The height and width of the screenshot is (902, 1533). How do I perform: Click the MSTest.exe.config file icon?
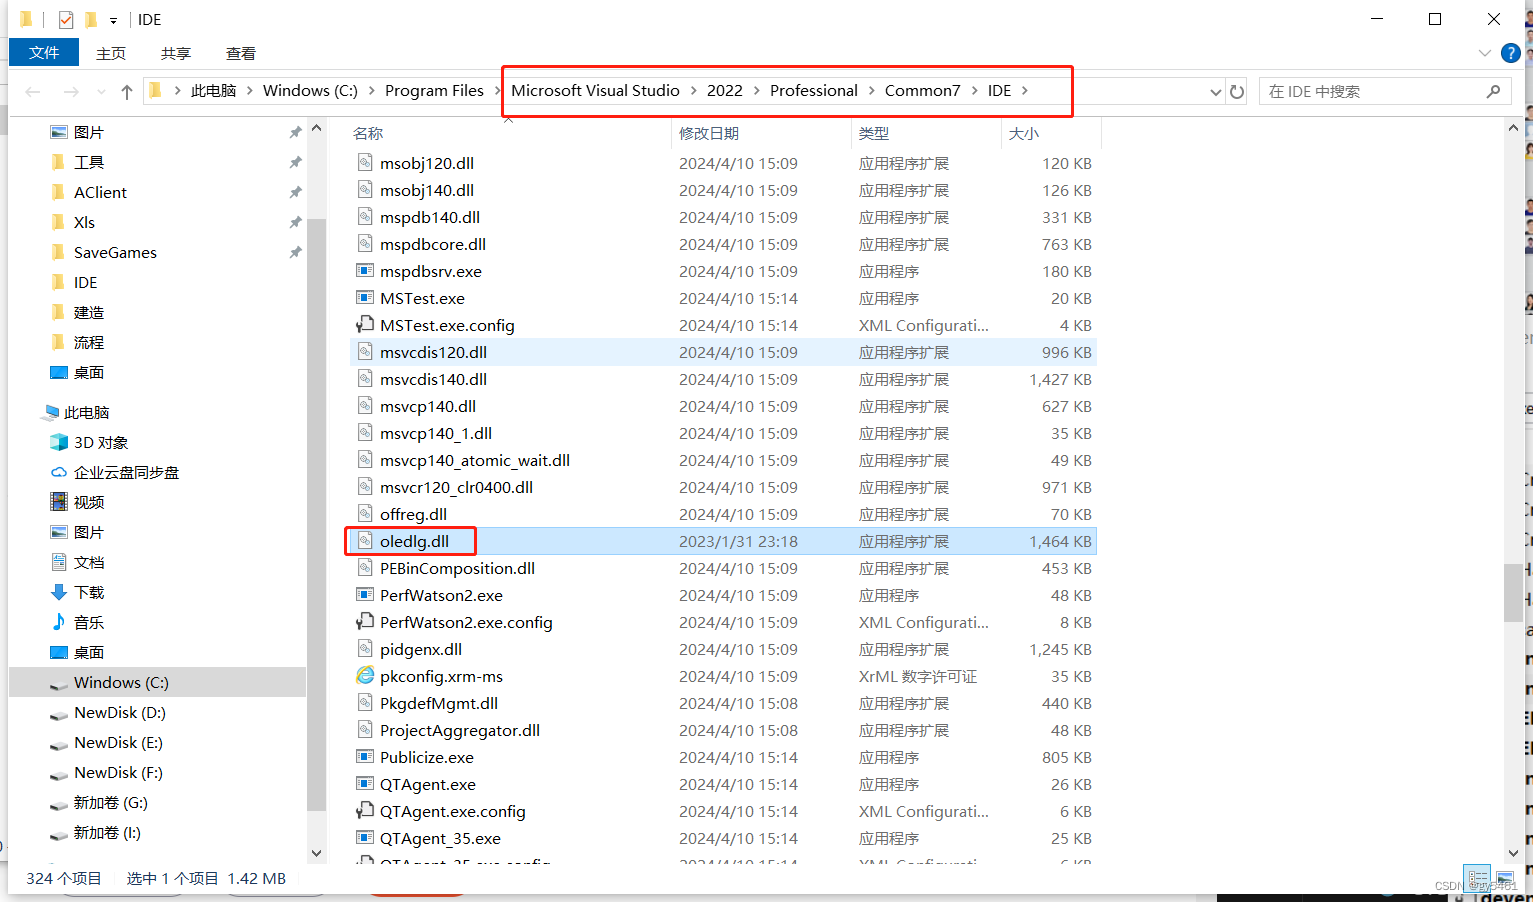click(365, 325)
